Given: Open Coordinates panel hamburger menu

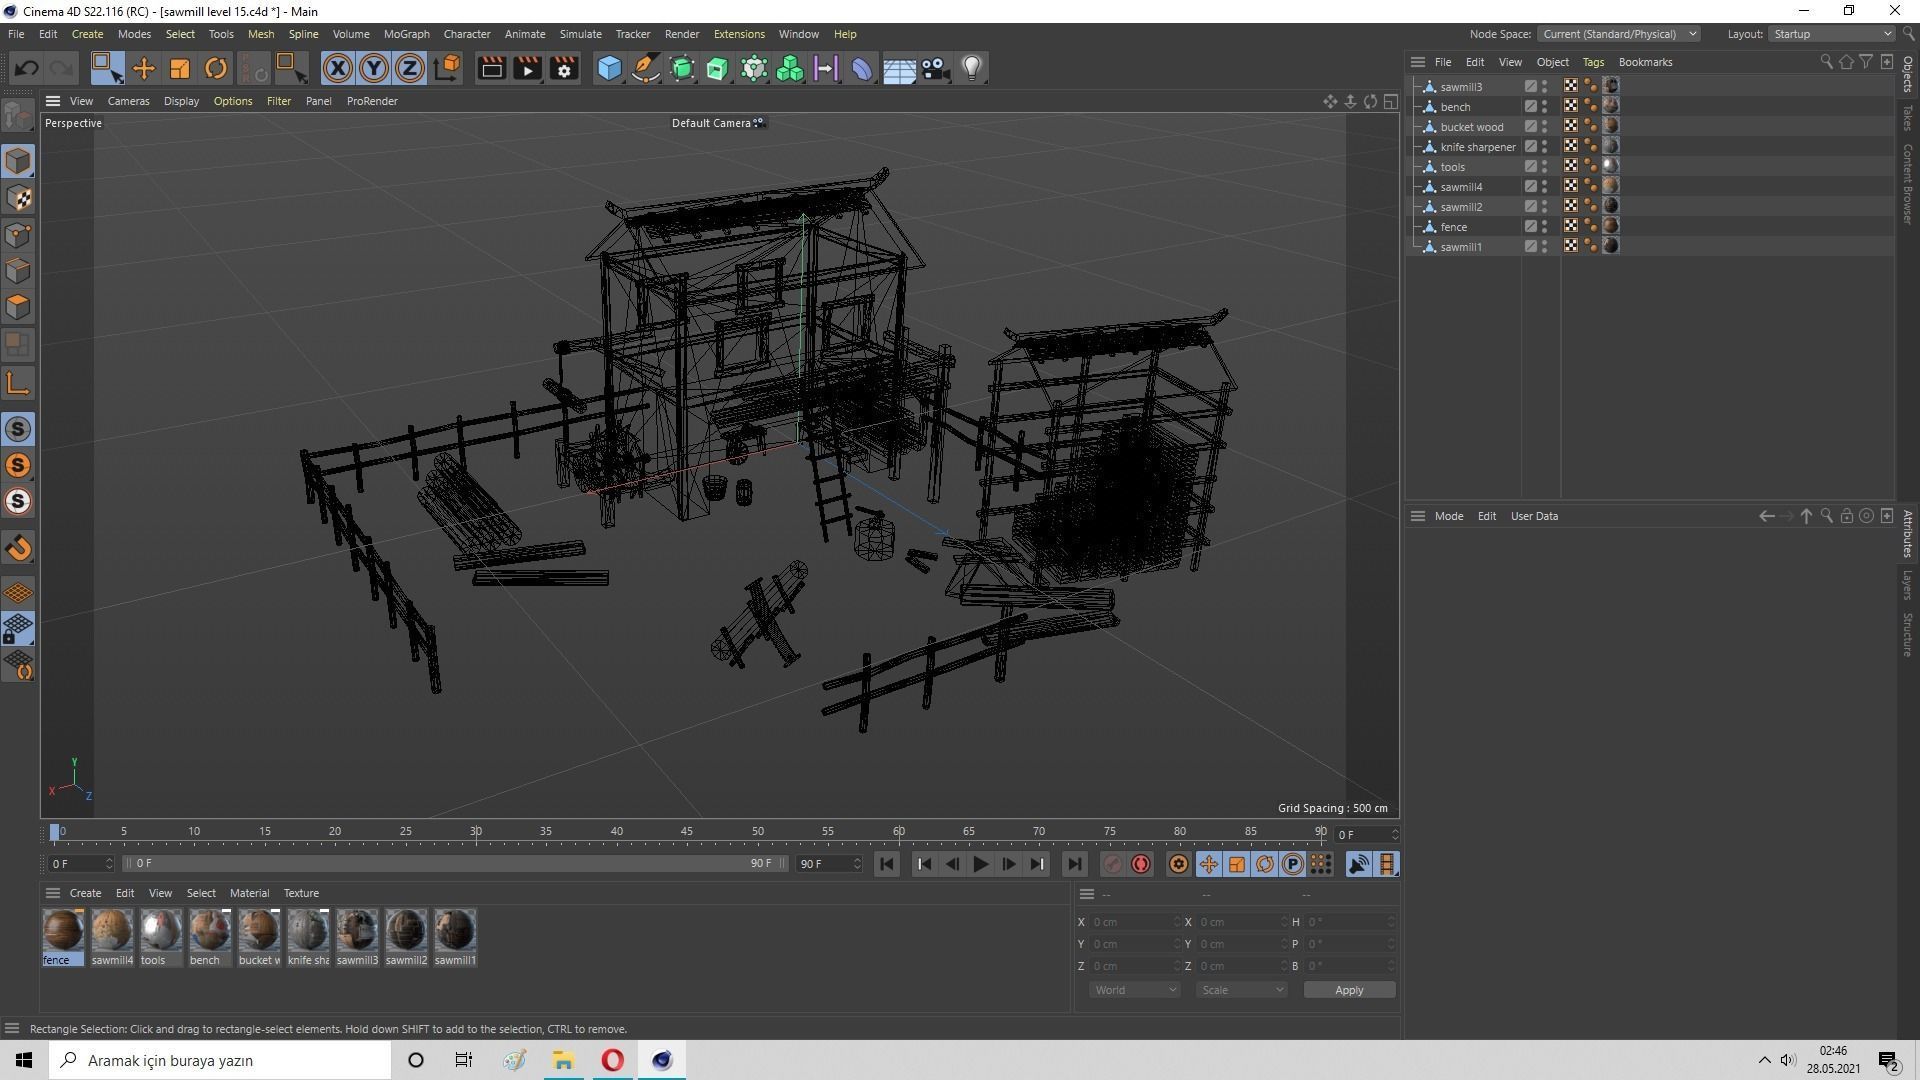Looking at the screenshot, I should tap(1087, 894).
